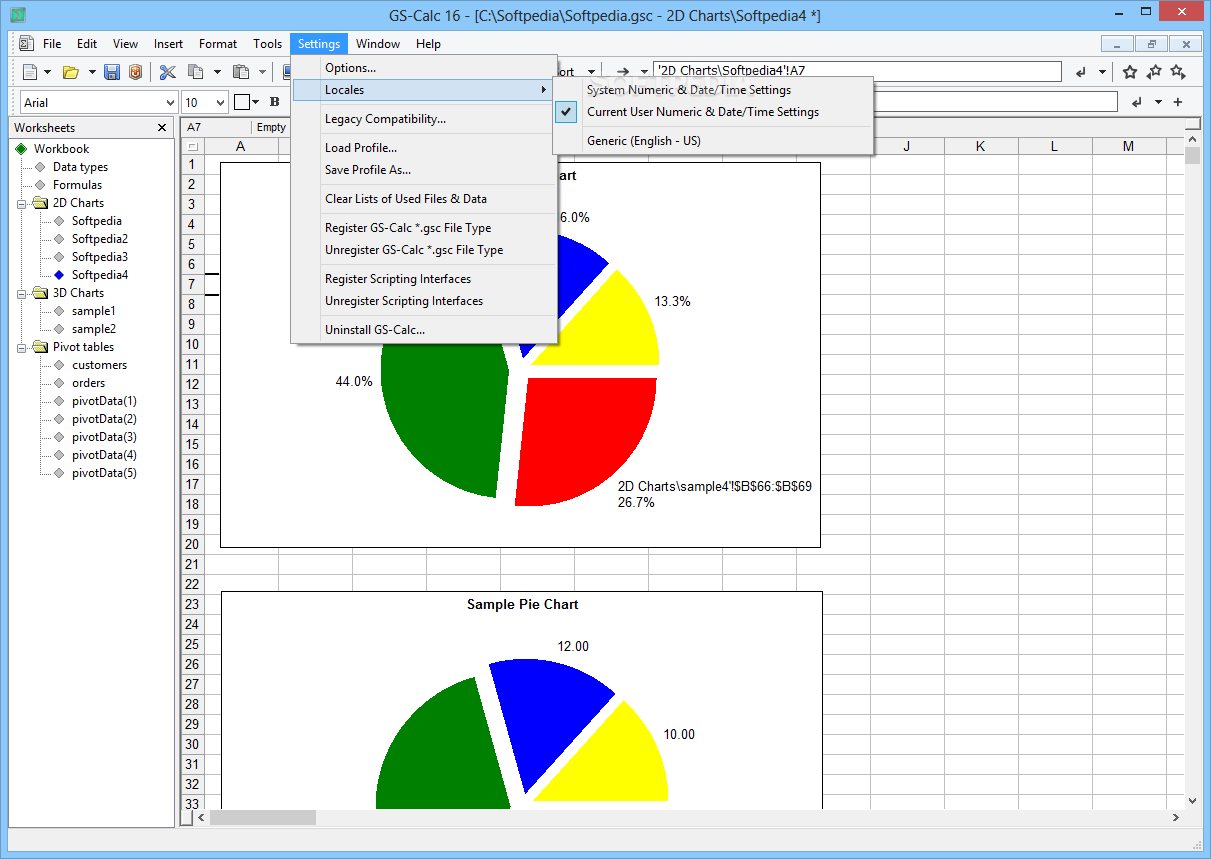Viewport: 1211px width, 859px height.
Task: Open the File menu
Action: click(x=52, y=44)
